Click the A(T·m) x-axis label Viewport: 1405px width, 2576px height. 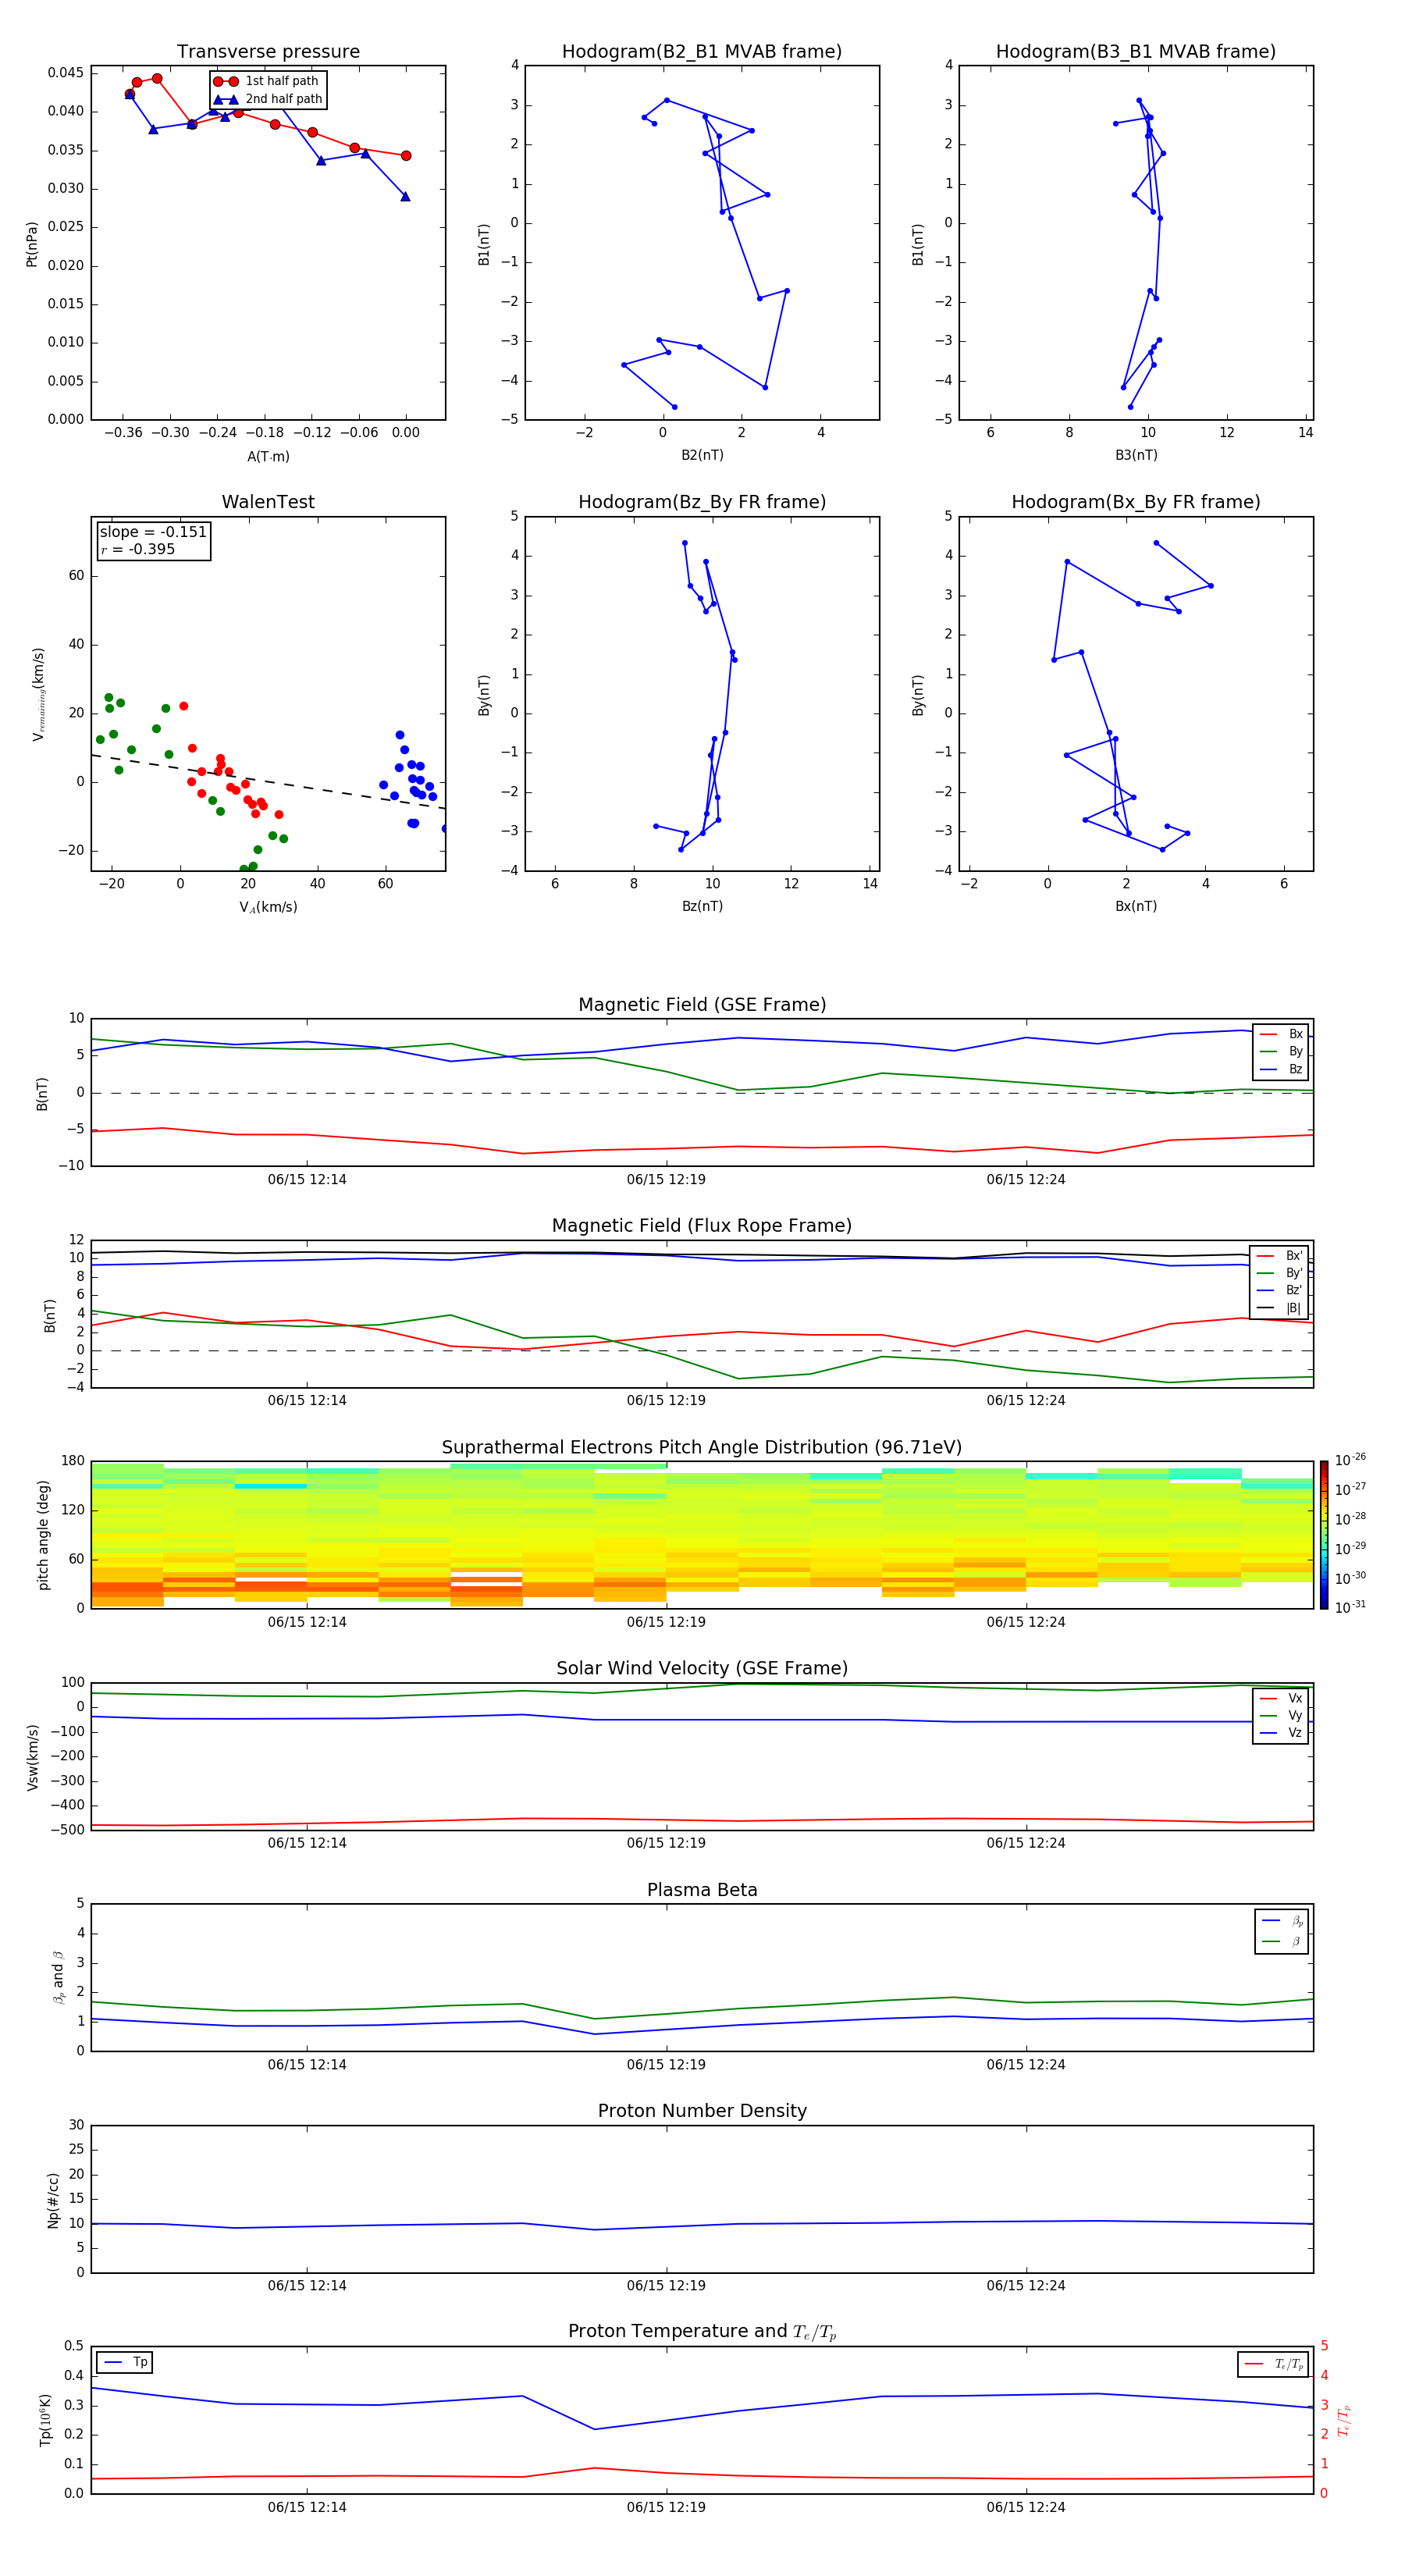click(x=268, y=457)
